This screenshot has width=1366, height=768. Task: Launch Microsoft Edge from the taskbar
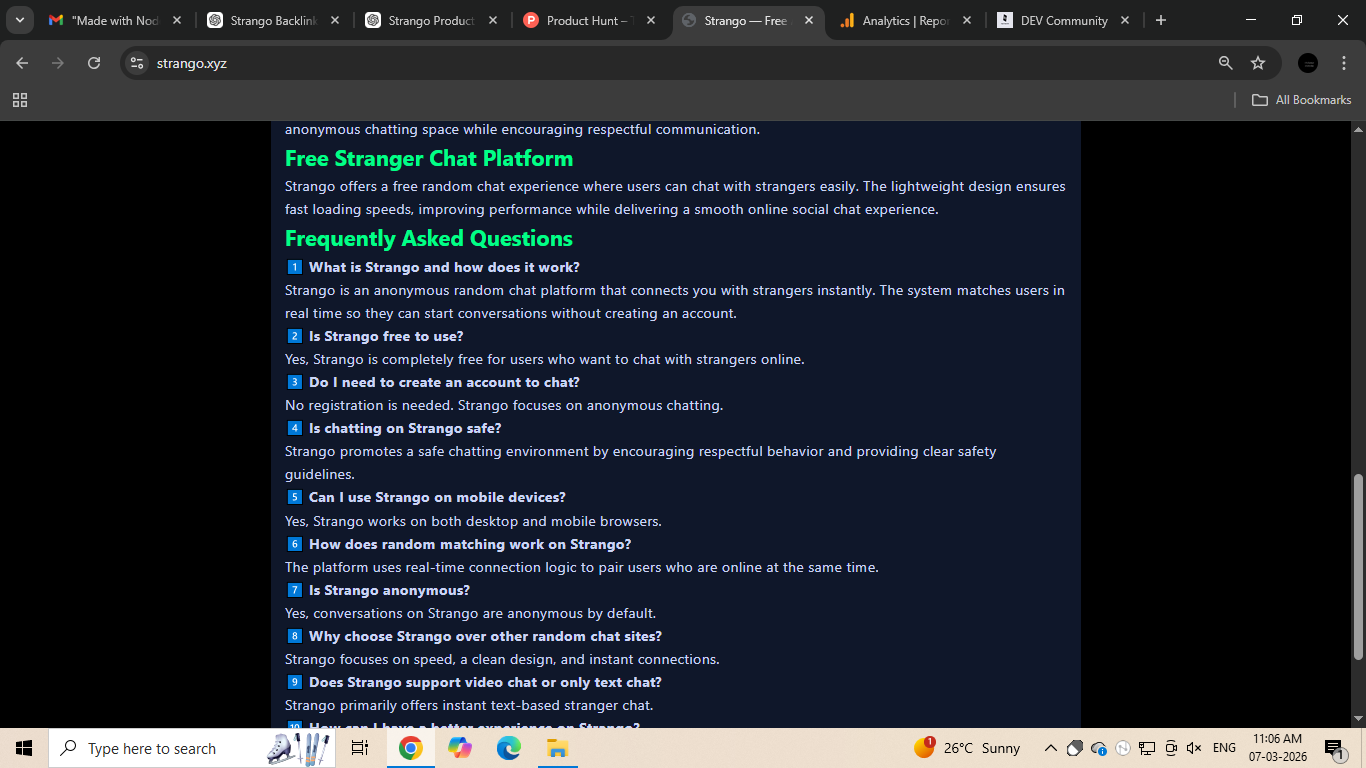tap(508, 747)
